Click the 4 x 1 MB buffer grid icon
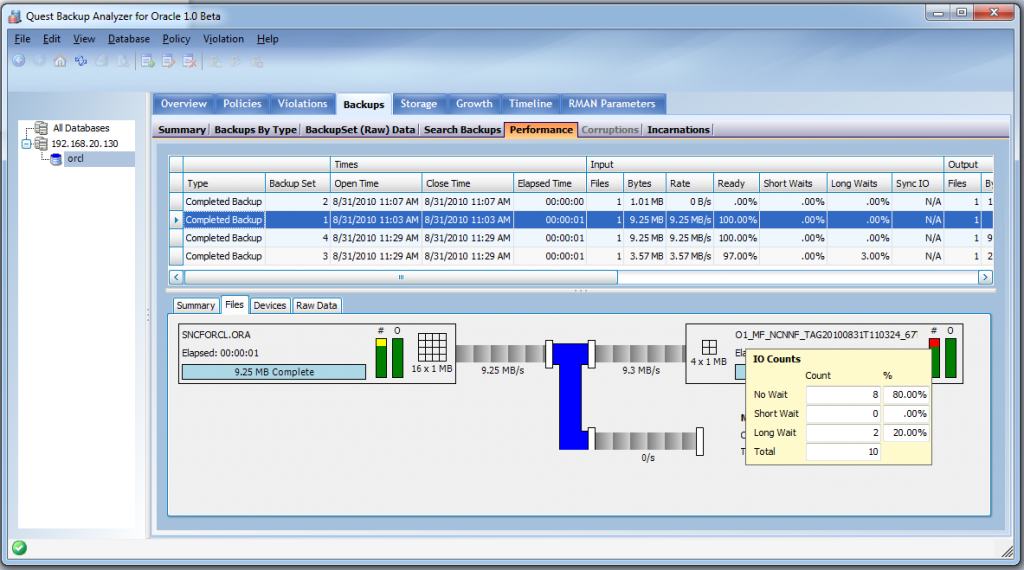This screenshot has height=570, width=1024. (x=709, y=347)
